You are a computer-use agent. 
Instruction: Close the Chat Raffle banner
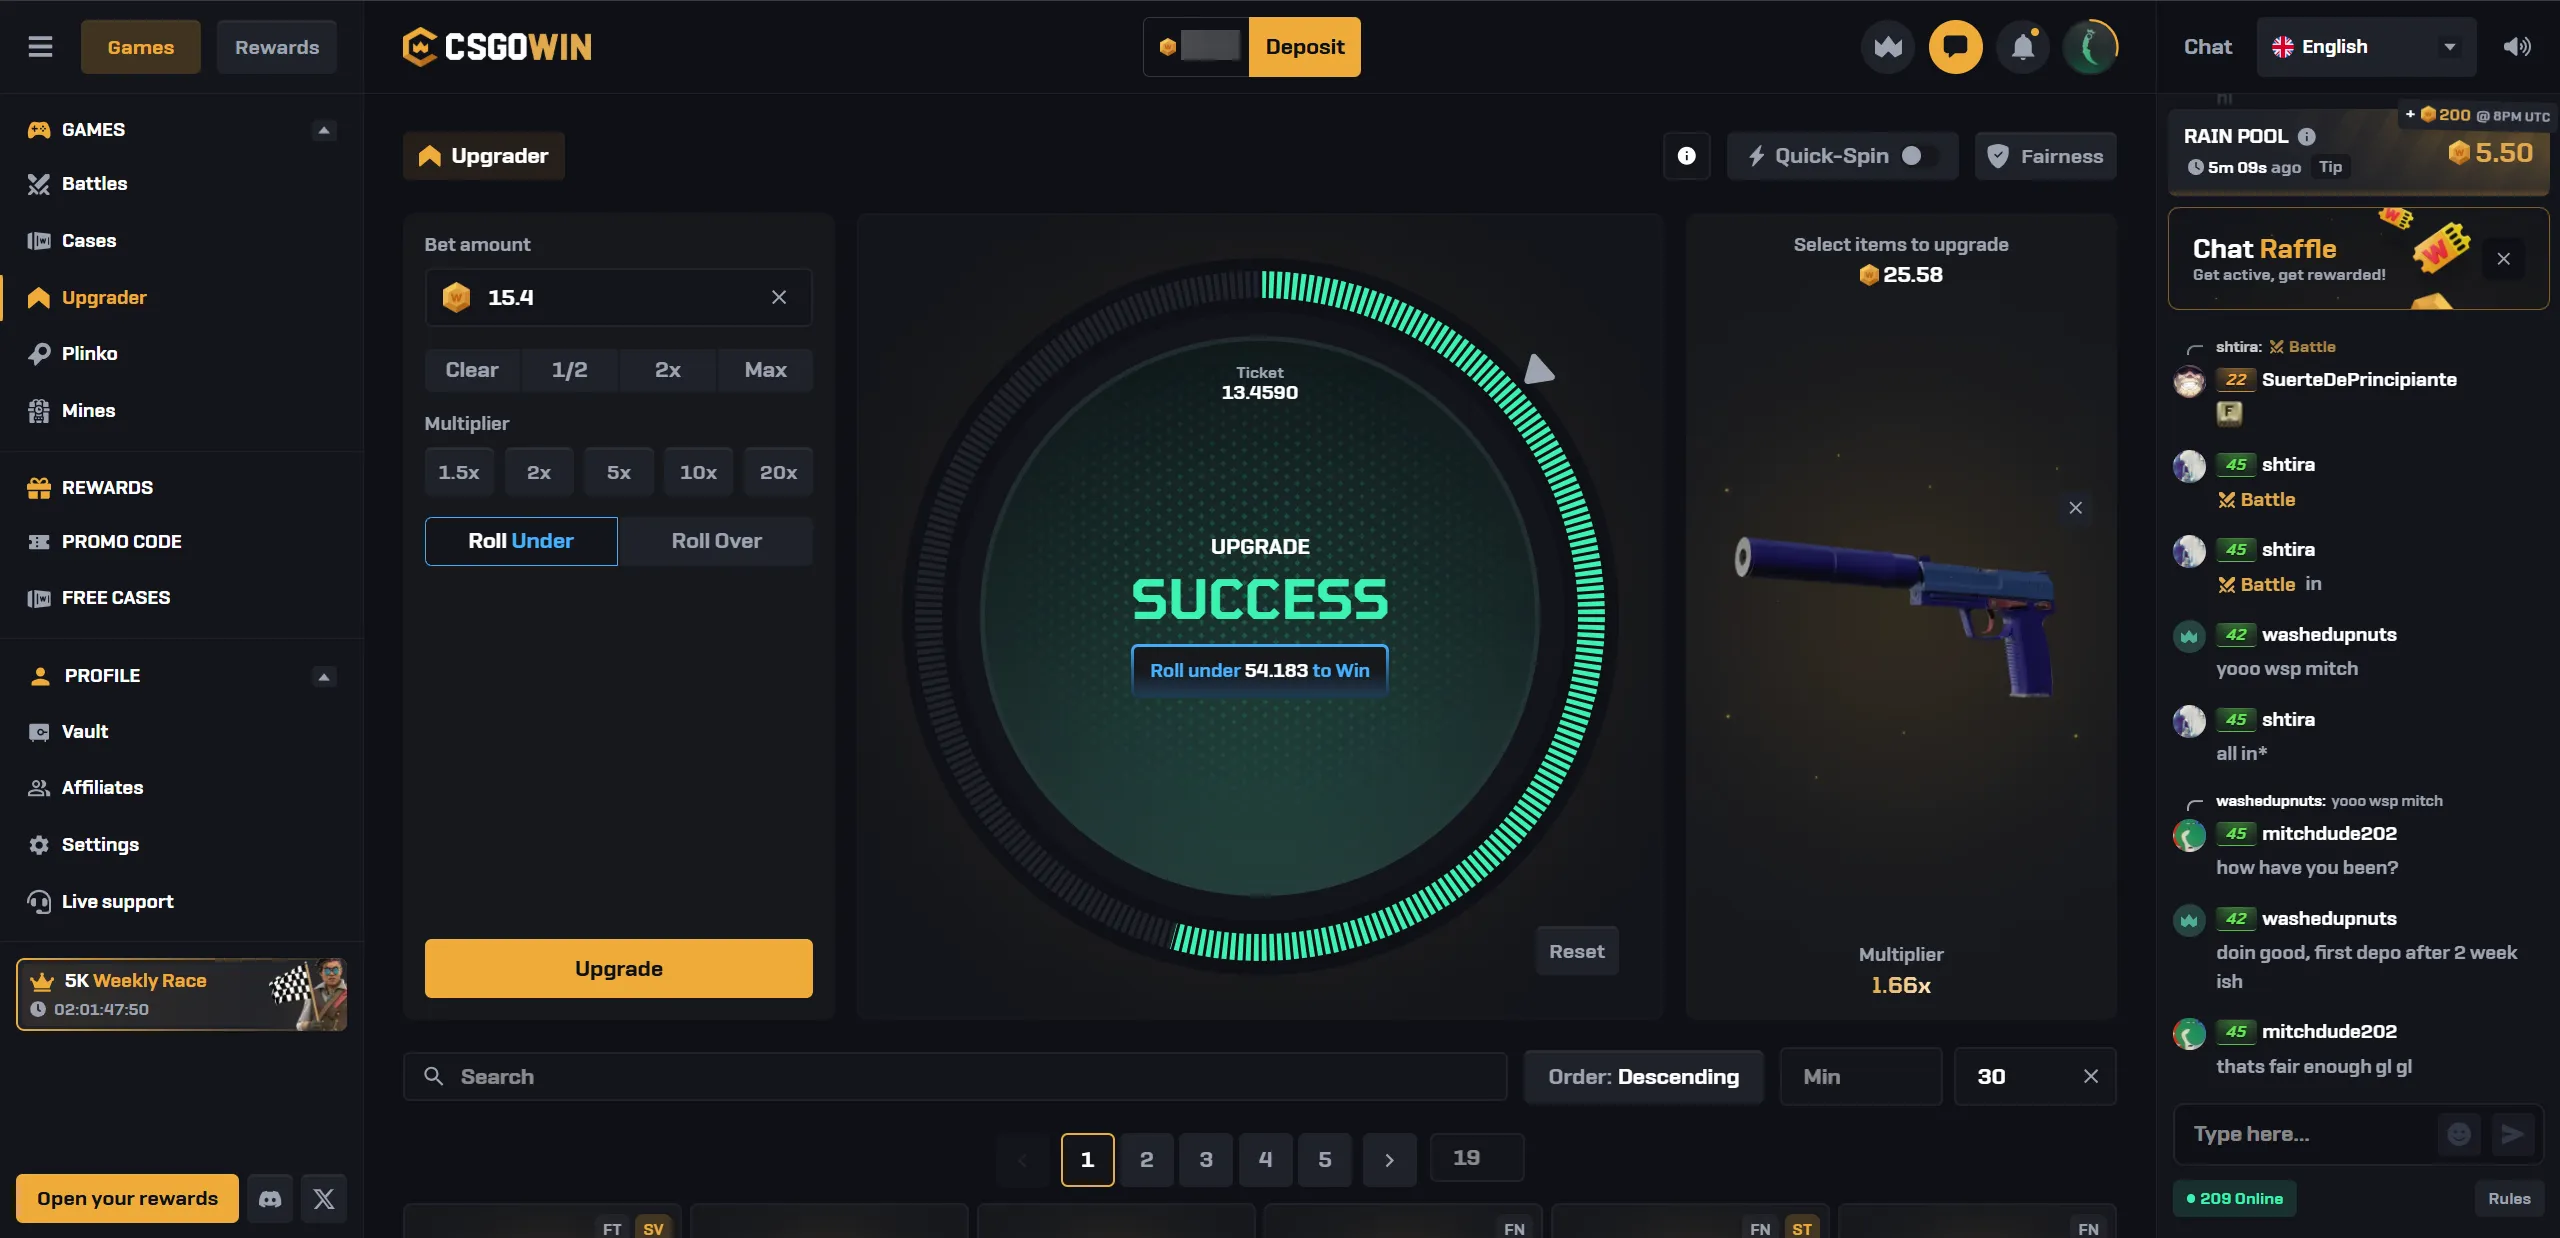[x=2503, y=259]
